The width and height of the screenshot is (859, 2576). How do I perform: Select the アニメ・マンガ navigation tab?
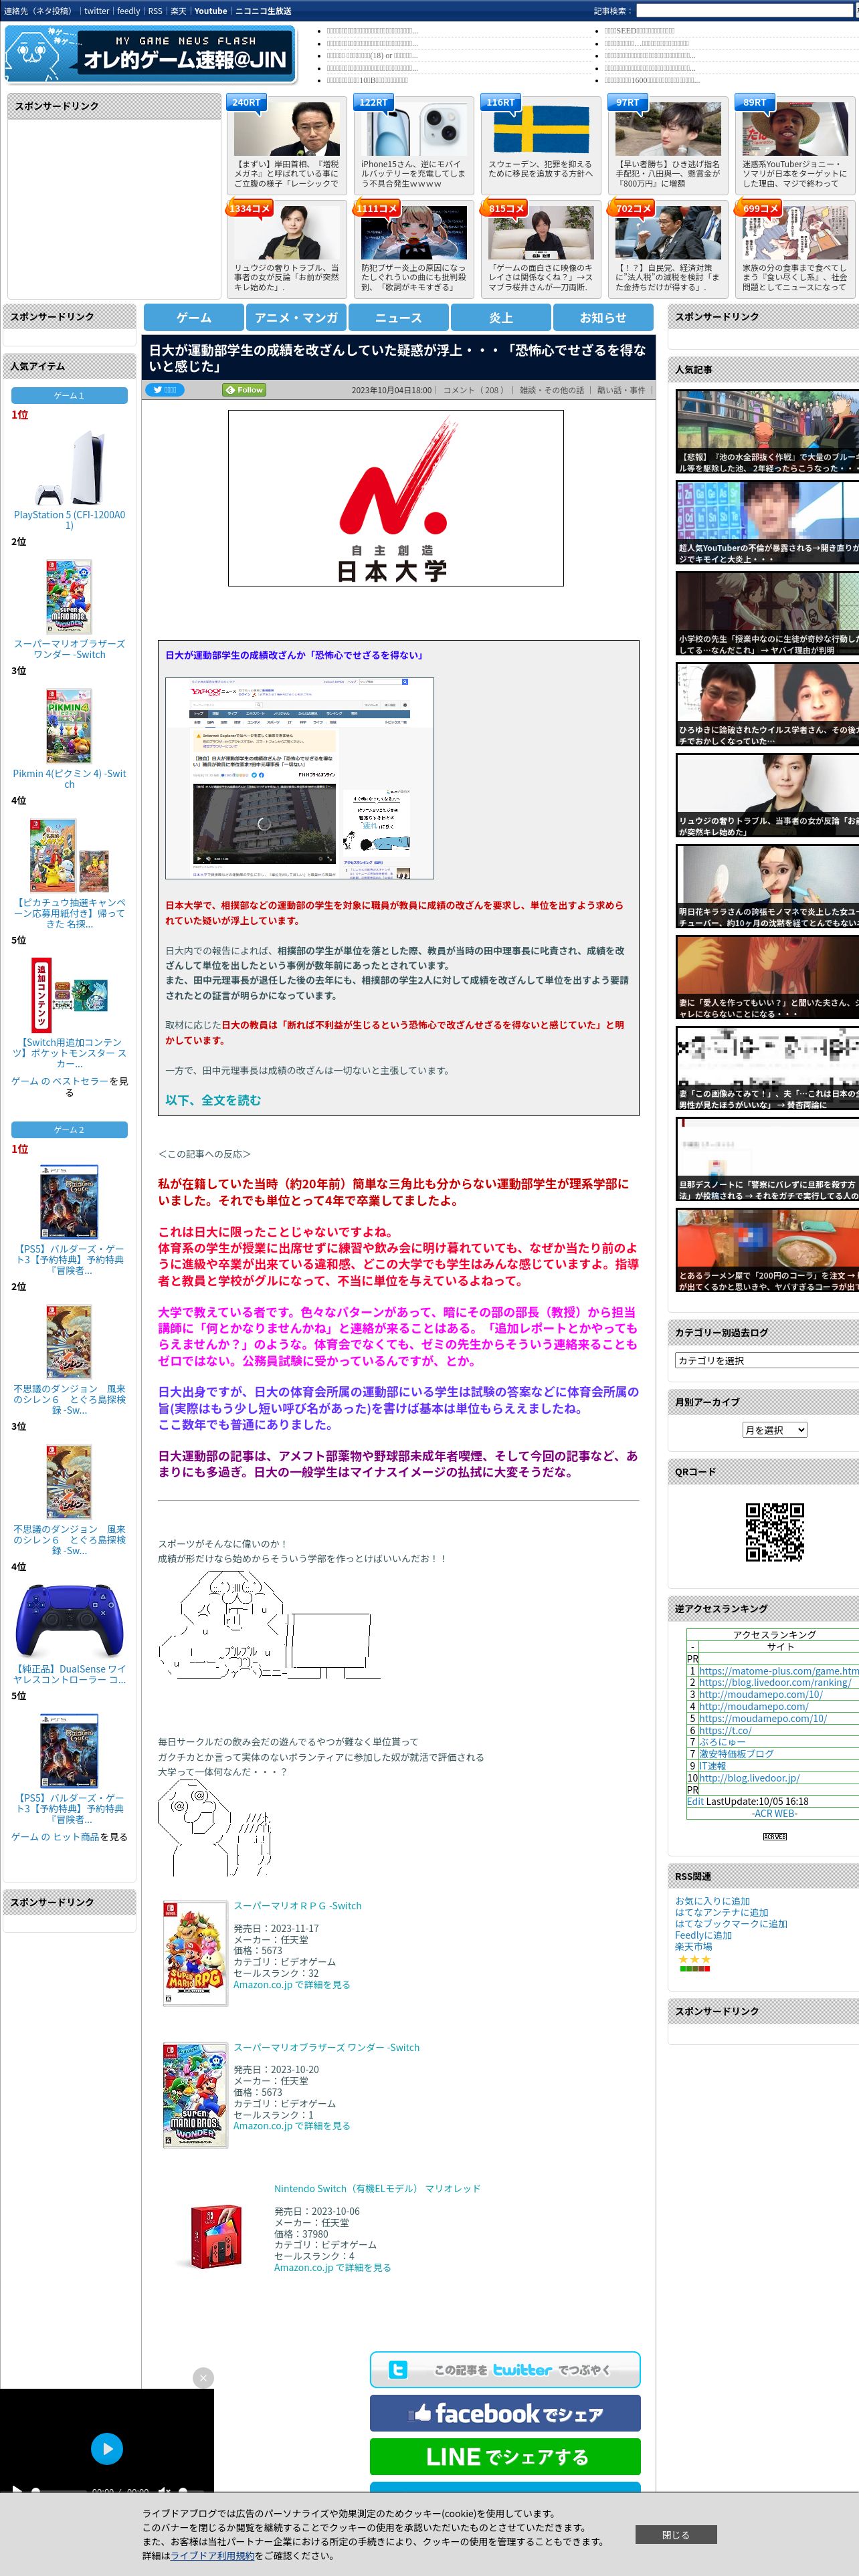tap(296, 317)
